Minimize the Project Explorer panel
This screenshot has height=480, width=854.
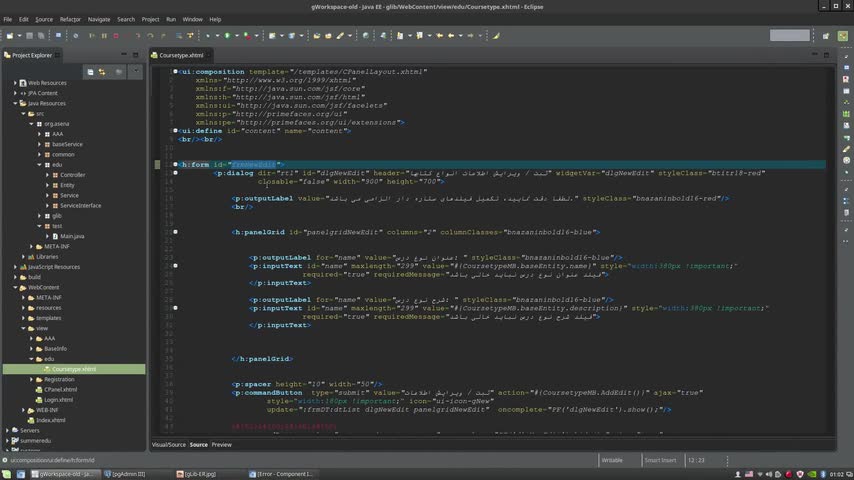pyautogui.click(x=124, y=54)
